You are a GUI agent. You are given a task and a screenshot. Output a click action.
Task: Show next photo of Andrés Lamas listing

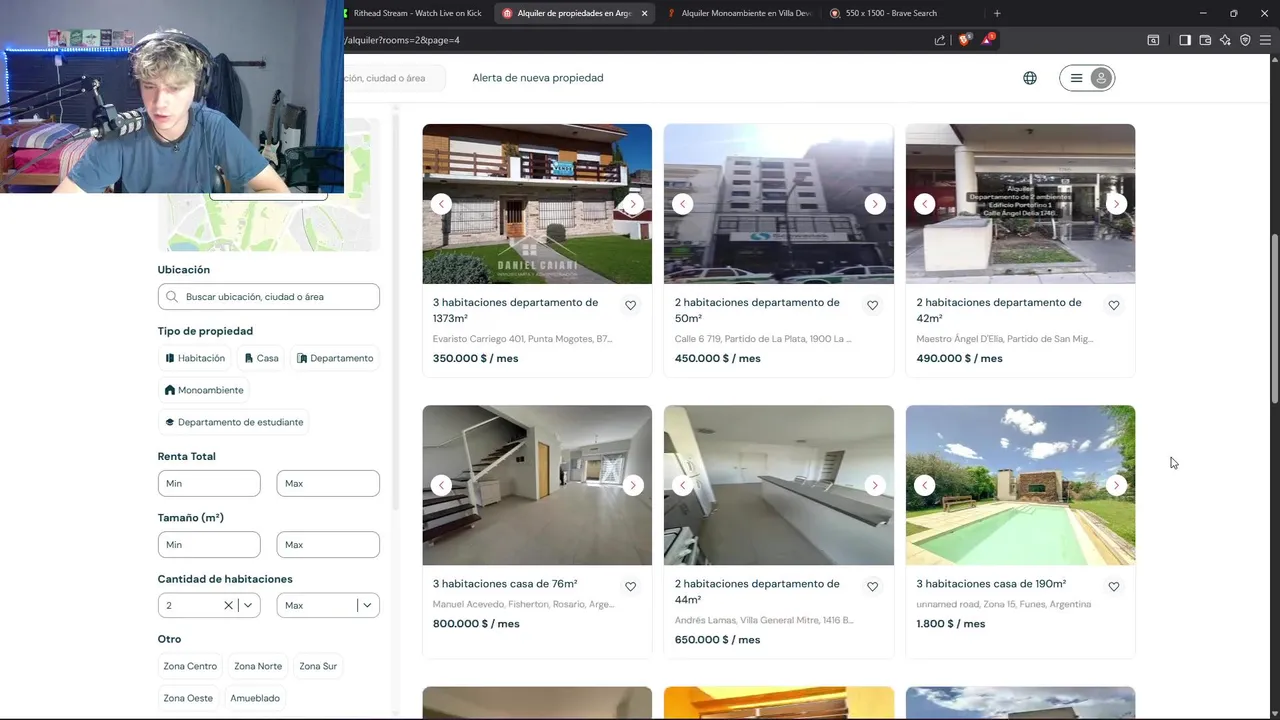(x=875, y=485)
